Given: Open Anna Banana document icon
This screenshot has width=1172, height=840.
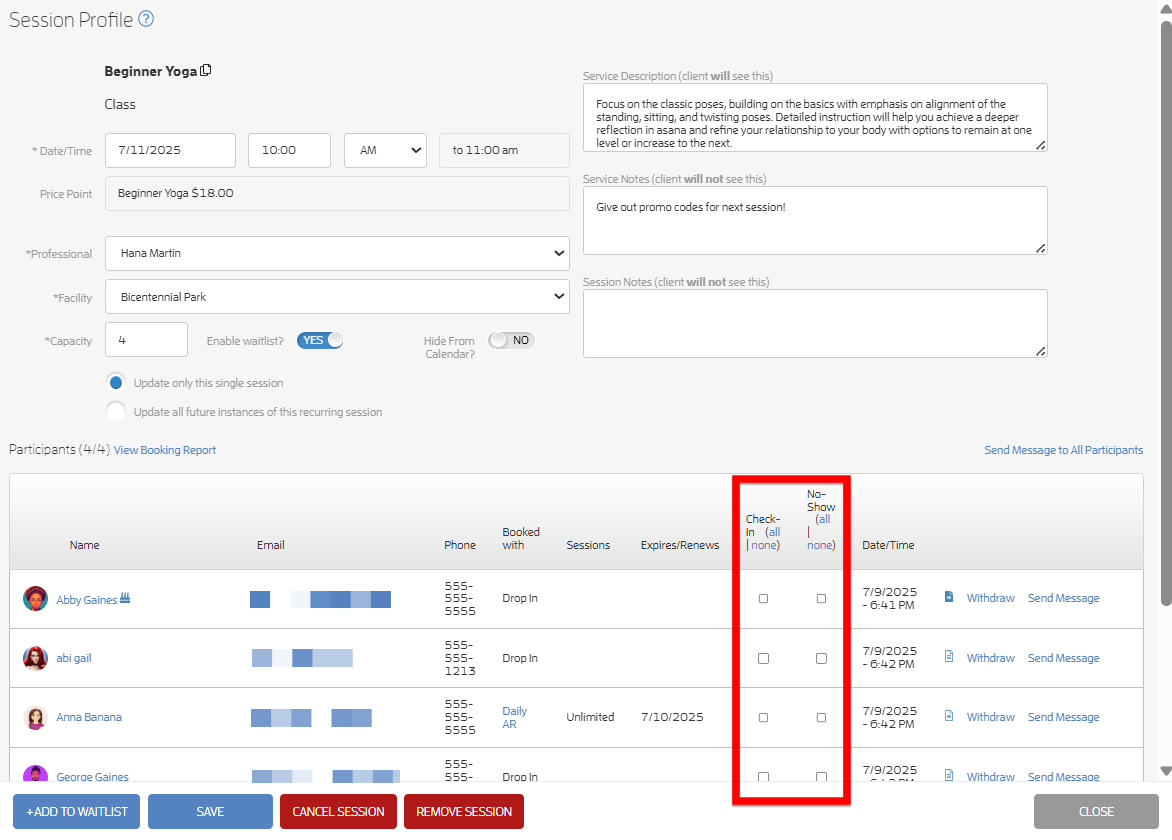Looking at the screenshot, I should pos(949,716).
